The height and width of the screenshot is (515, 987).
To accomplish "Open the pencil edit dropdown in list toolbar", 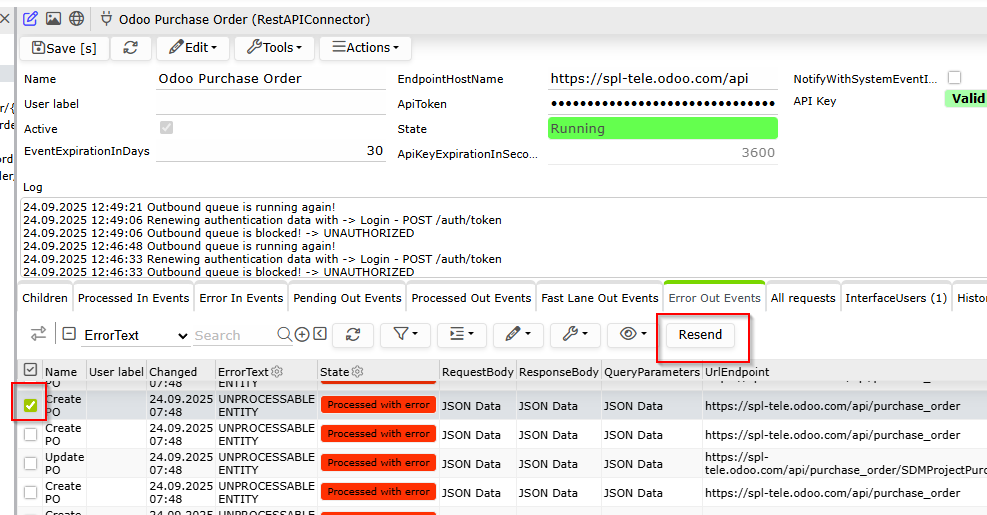I will [x=518, y=335].
